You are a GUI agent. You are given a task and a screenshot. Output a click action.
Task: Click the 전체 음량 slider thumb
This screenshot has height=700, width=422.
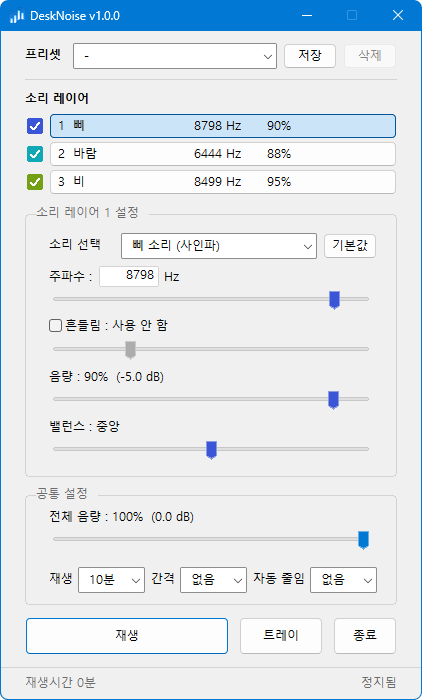pos(364,540)
